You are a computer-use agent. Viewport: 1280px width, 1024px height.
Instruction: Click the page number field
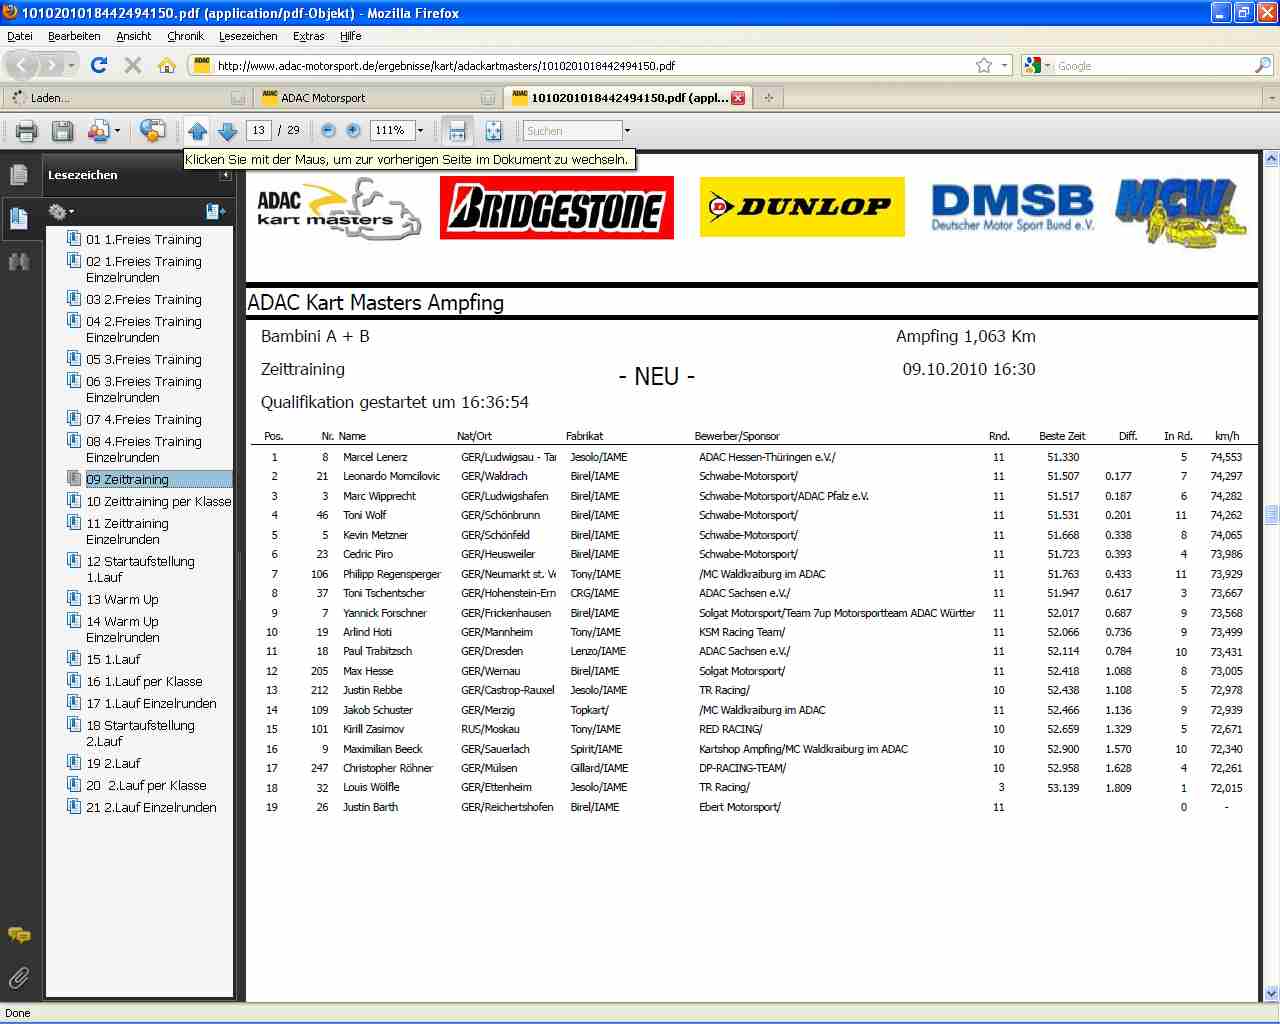259,131
